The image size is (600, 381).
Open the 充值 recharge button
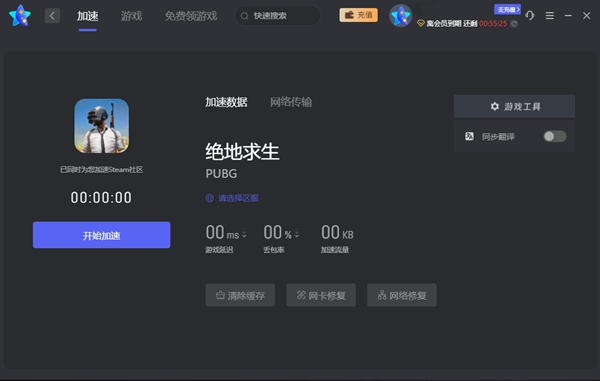pos(359,15)
